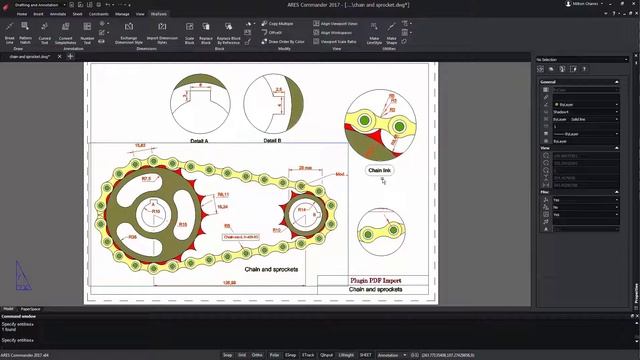The image size is (640, 360).
Task: Click Align Viewport Views
Action: [x=336, y=24]
